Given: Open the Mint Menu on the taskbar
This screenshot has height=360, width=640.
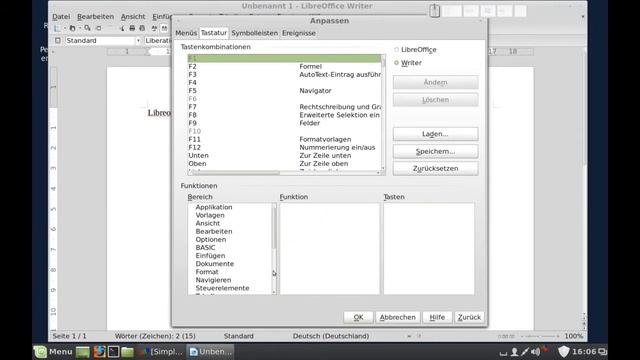Looking at the screenshot, I should pos(53,351).
